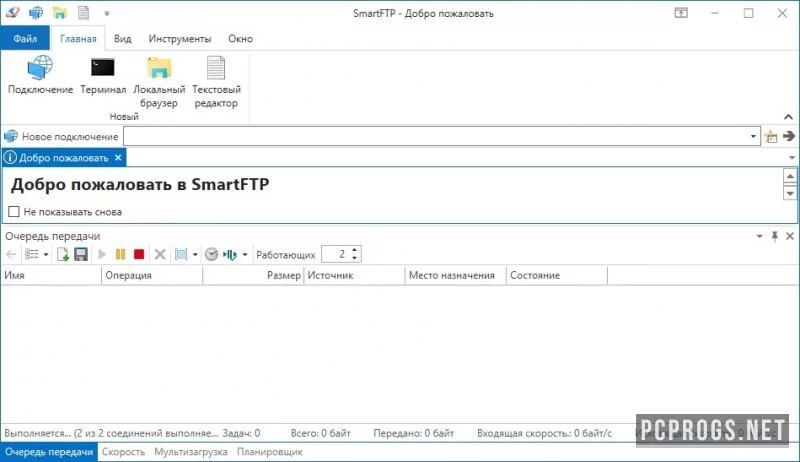Open the tab list dropdown arrow
The height and width of the screenshot is (462, 800).
tap(792, 158)
